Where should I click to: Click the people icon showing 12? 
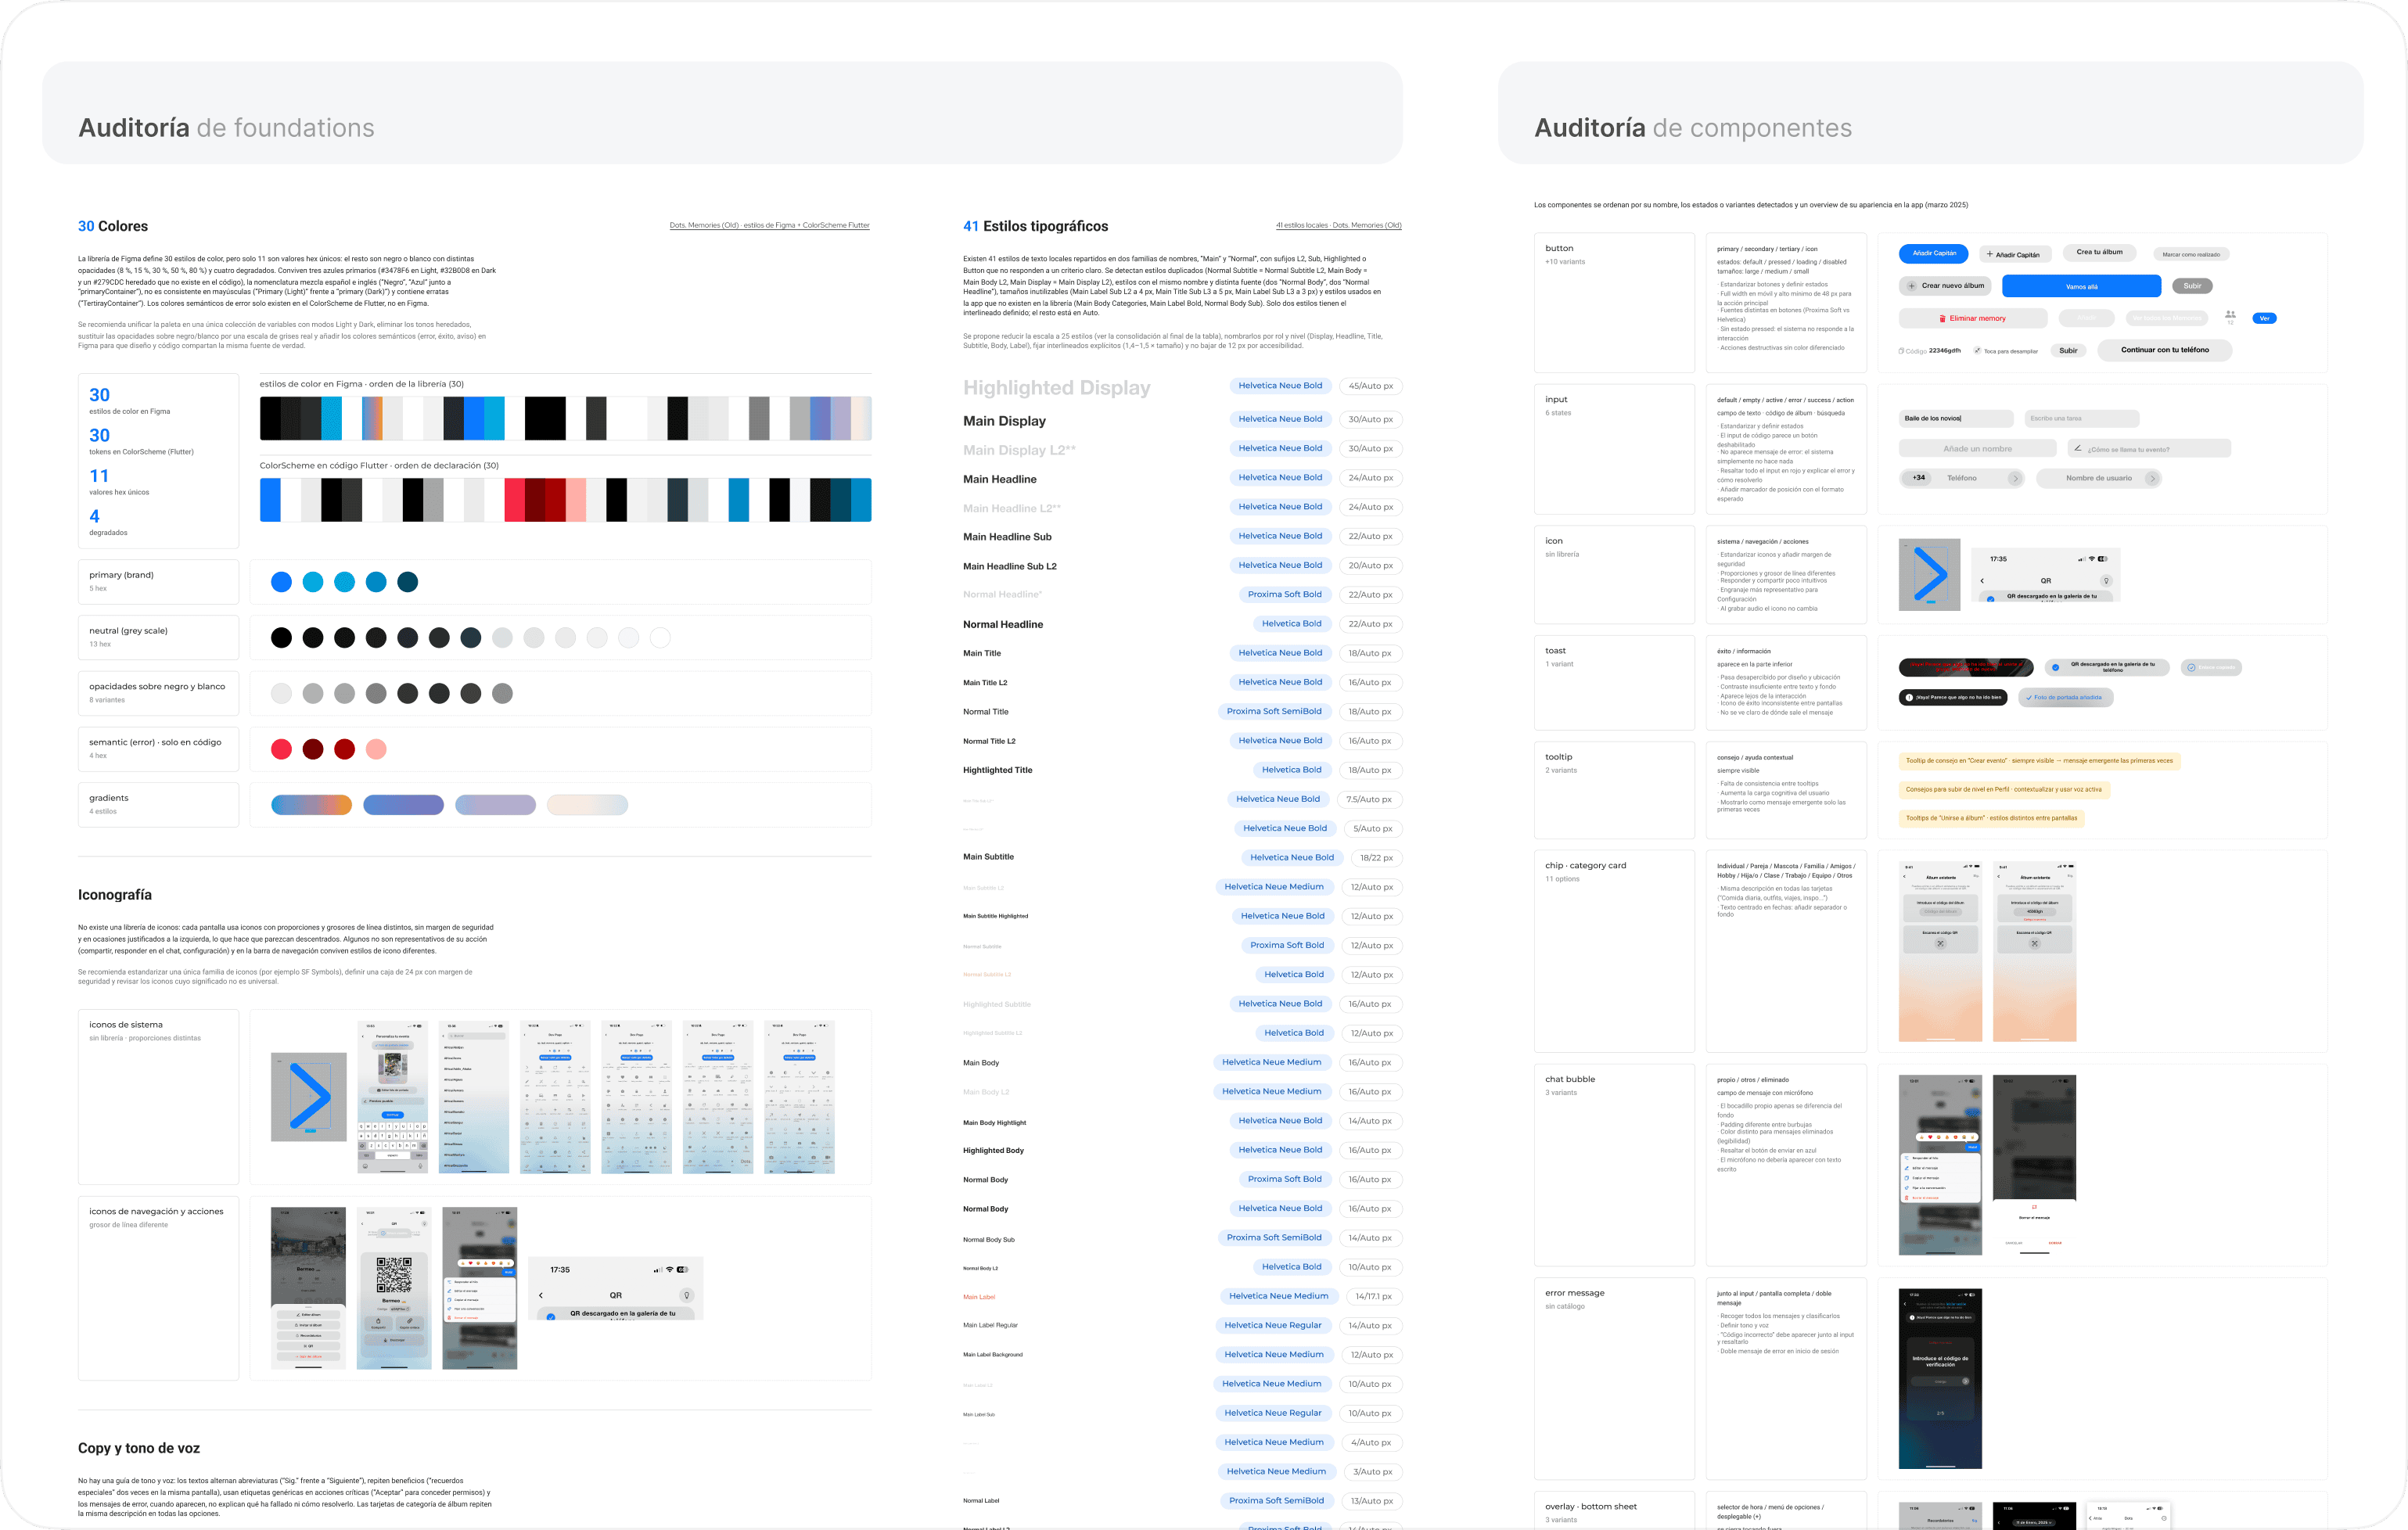(x=2230, y=315)
